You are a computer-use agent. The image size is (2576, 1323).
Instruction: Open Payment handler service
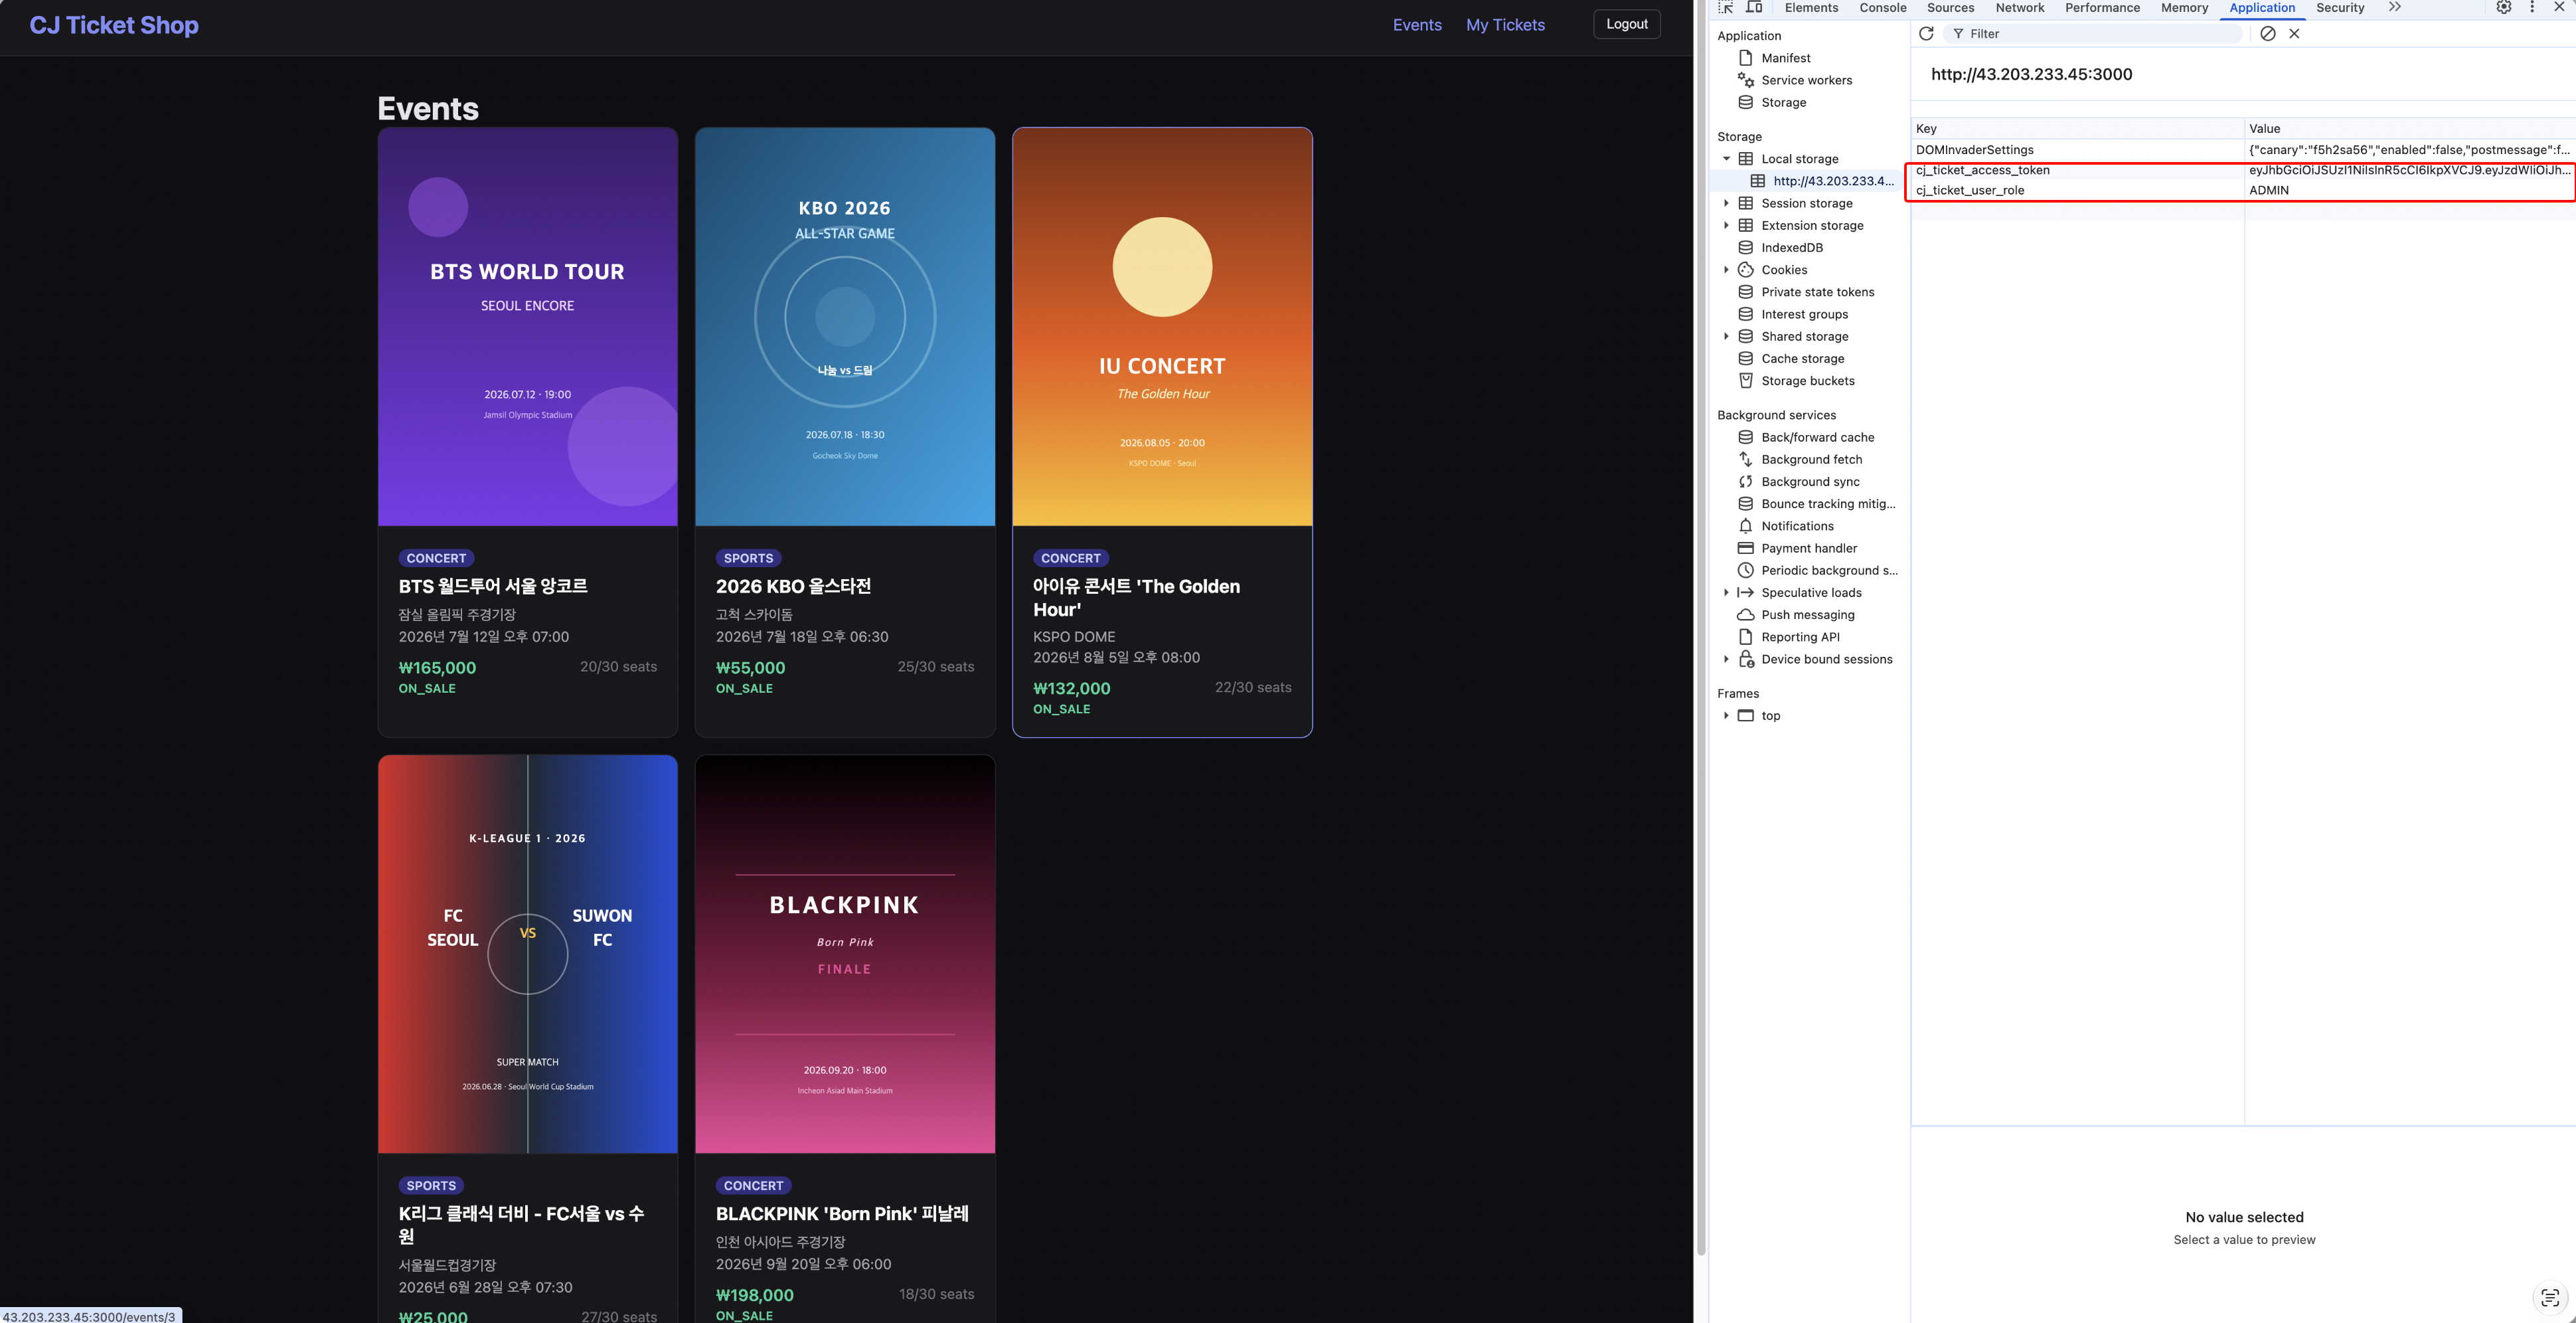click(x=1808, y=548)
